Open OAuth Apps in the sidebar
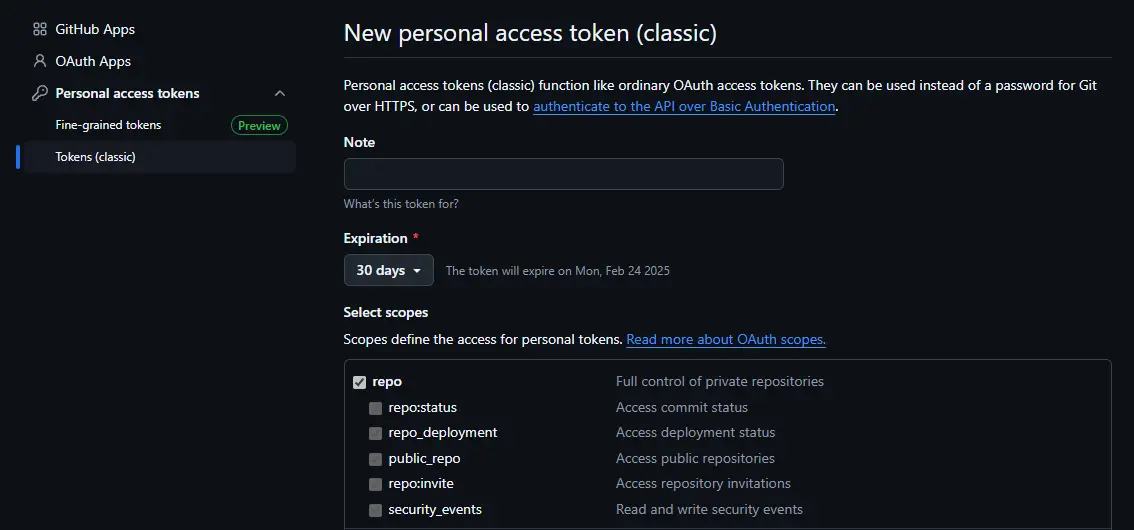This screenshot has height=530, width=1134. [93, 61]
